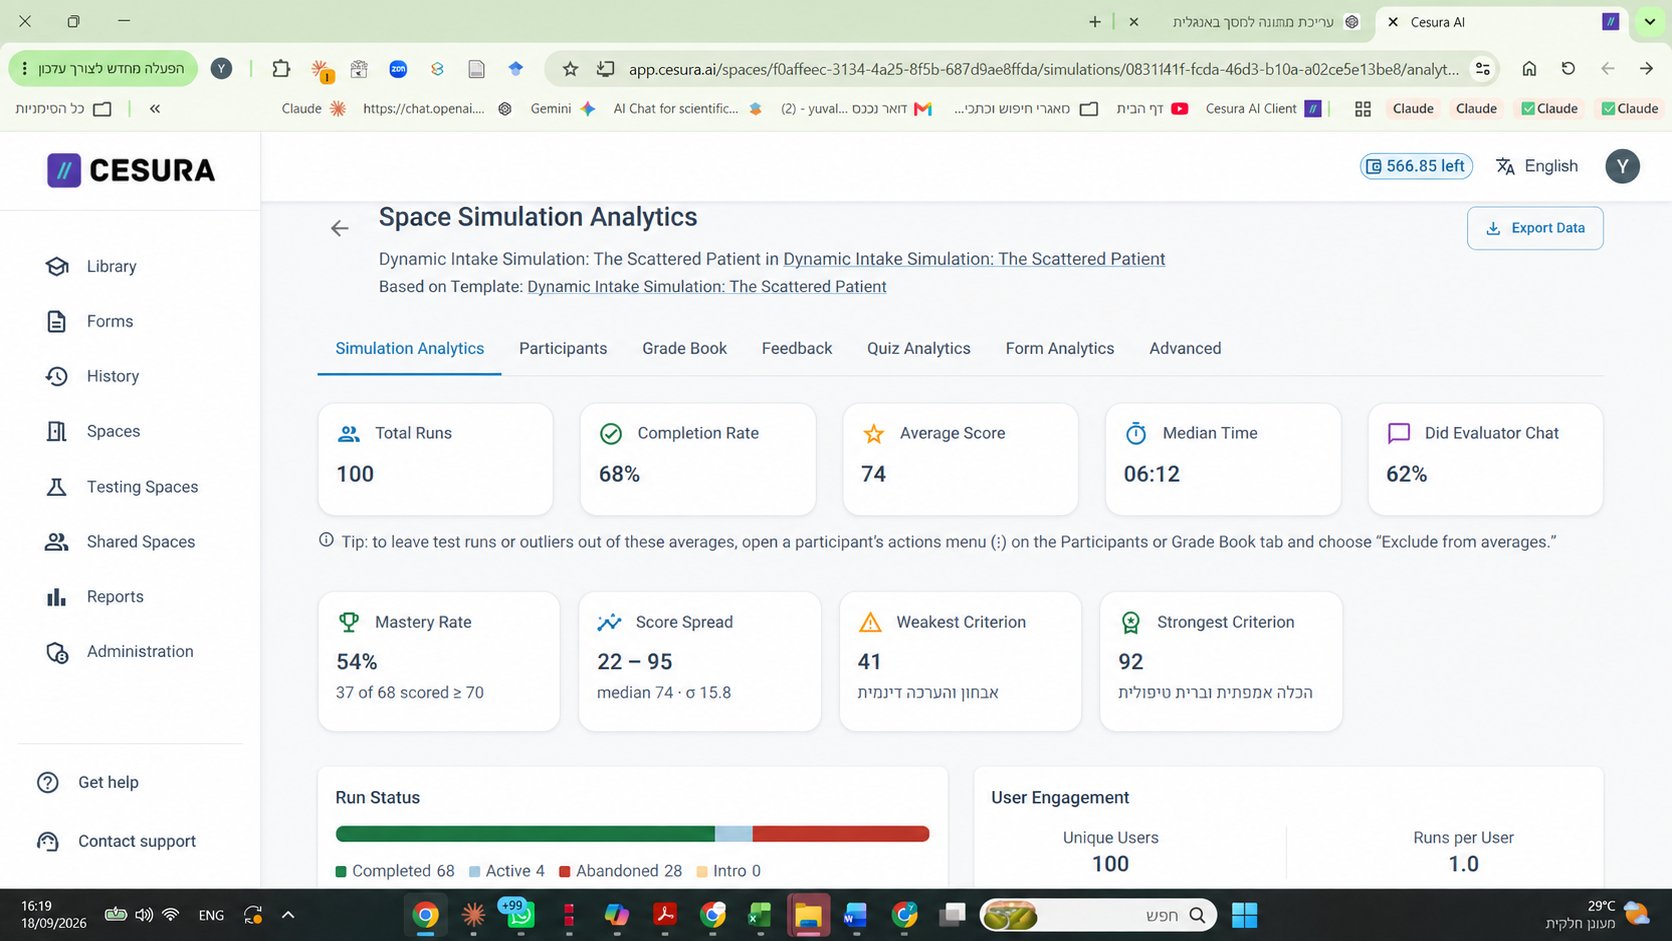Screen dimensions: 1672x941
Task: Click the Cesura logo
Action: (x=131, y=170)
